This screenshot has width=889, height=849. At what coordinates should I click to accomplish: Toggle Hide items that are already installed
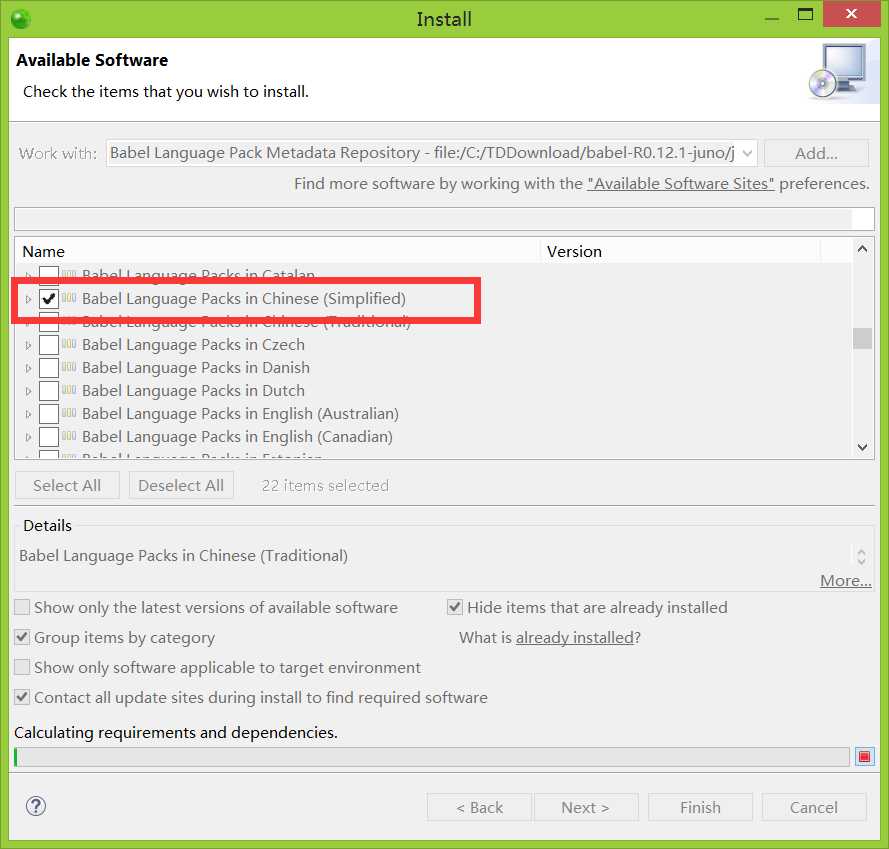pyautogui.click(x=455, y=607)
